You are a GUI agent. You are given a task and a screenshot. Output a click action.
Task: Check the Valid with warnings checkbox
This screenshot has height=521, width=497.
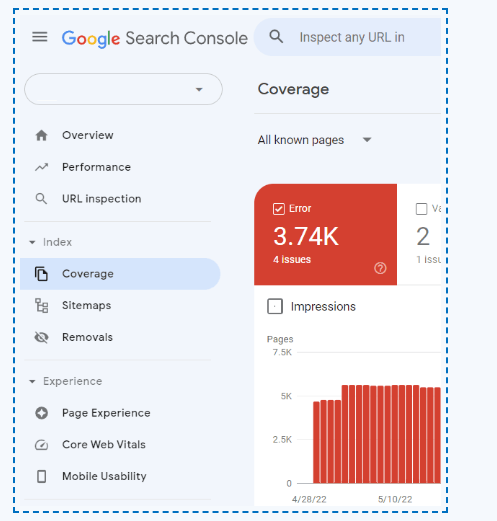[422, 209]
